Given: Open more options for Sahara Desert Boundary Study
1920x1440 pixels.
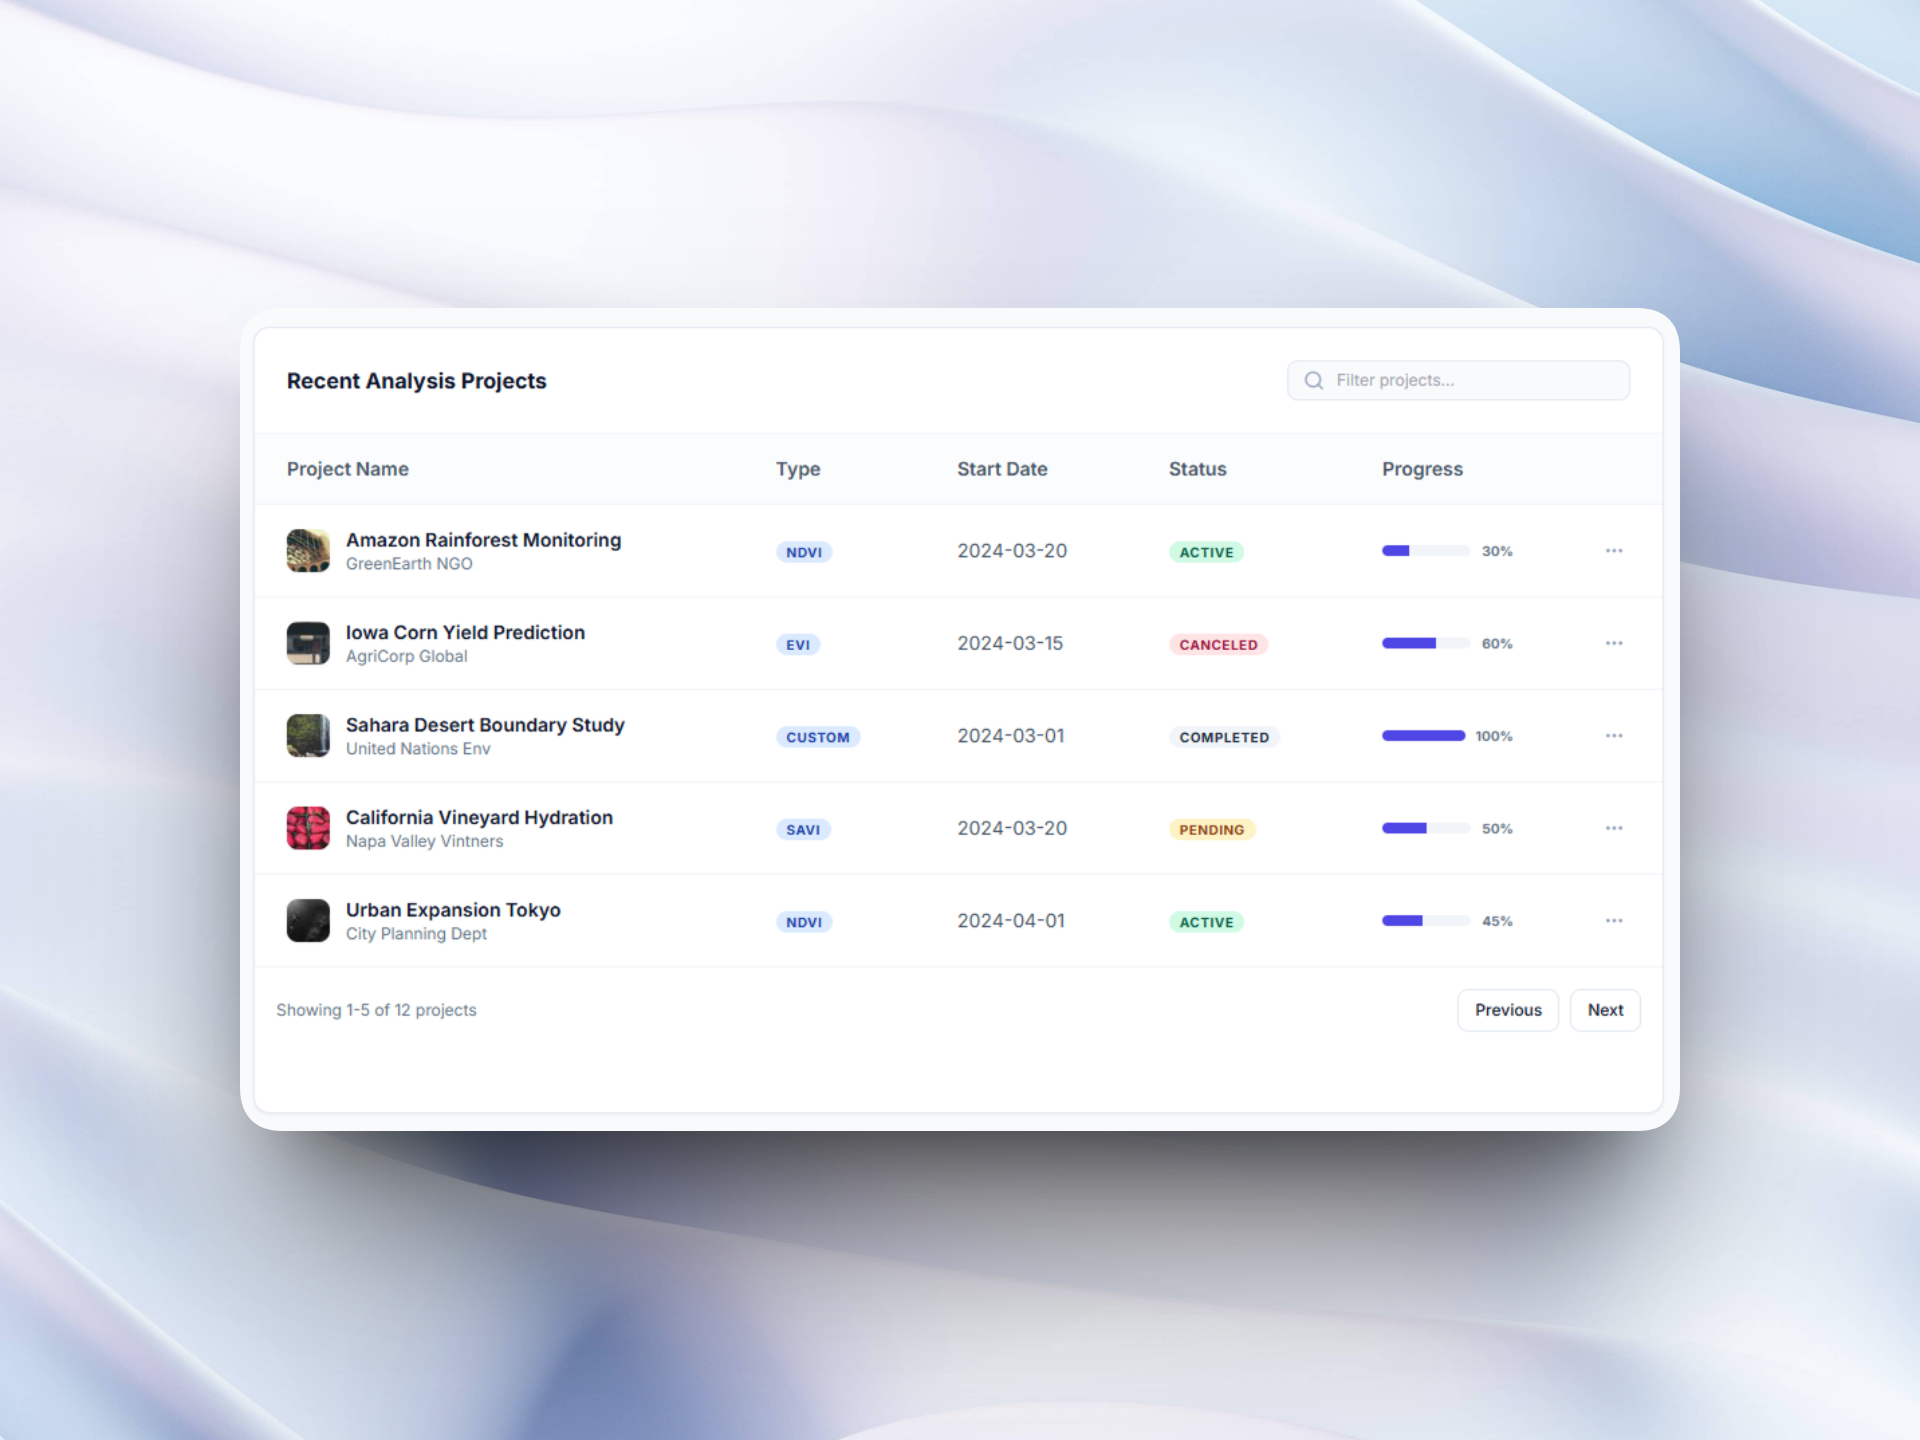Looking at the screenshot, I should tap(1614, 736).
